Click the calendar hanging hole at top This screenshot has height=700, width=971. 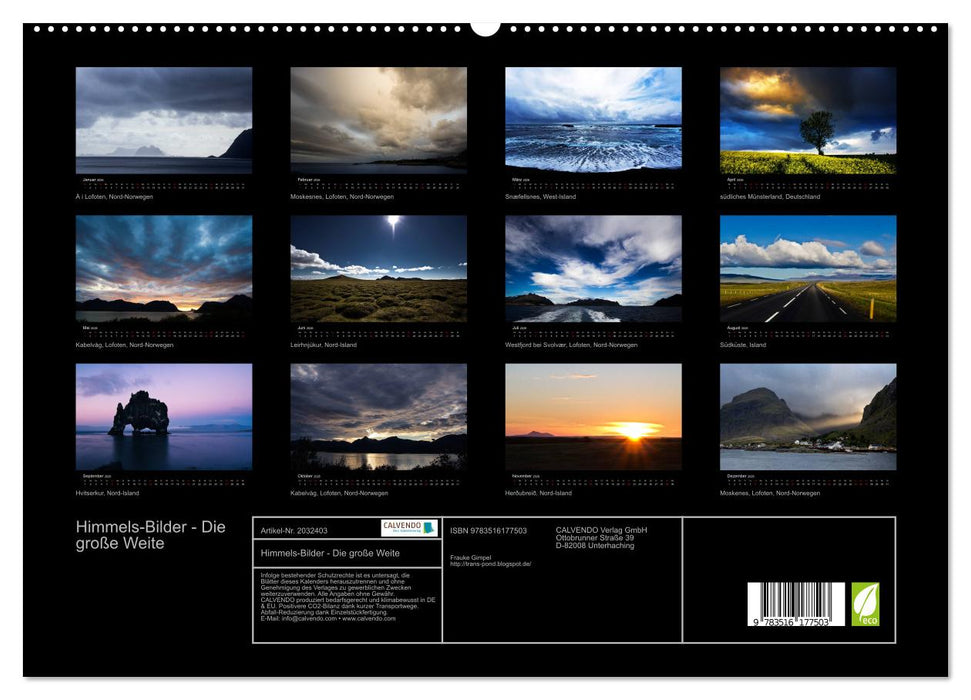point(485,26)
